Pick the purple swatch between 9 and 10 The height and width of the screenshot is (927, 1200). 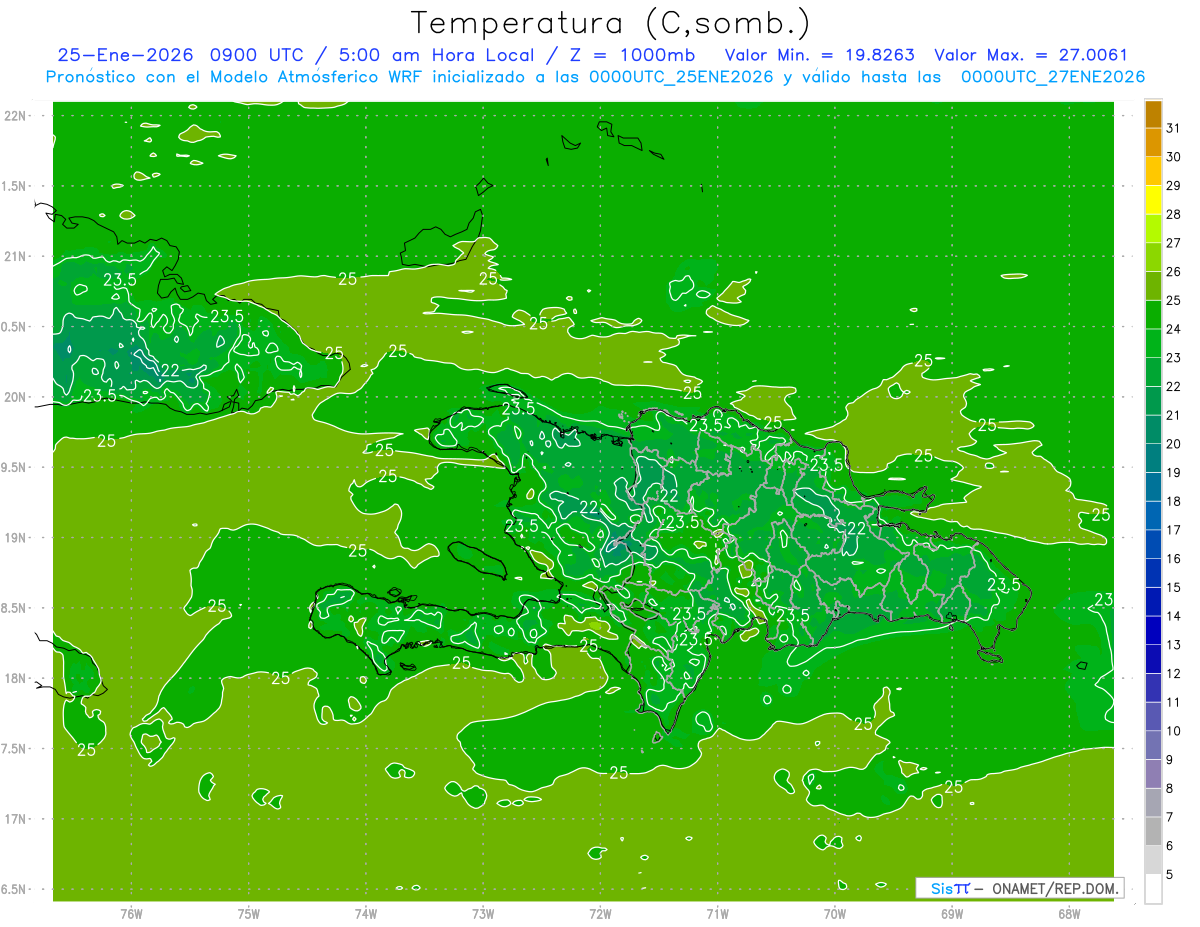(1153, 746)
